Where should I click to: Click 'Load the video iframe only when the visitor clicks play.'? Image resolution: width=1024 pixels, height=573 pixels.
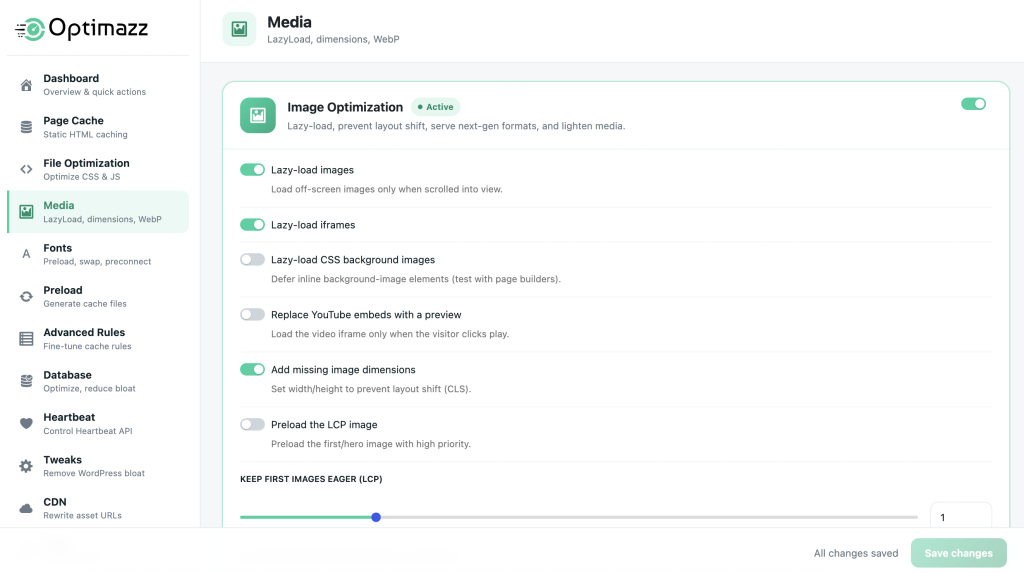(390, 334)
